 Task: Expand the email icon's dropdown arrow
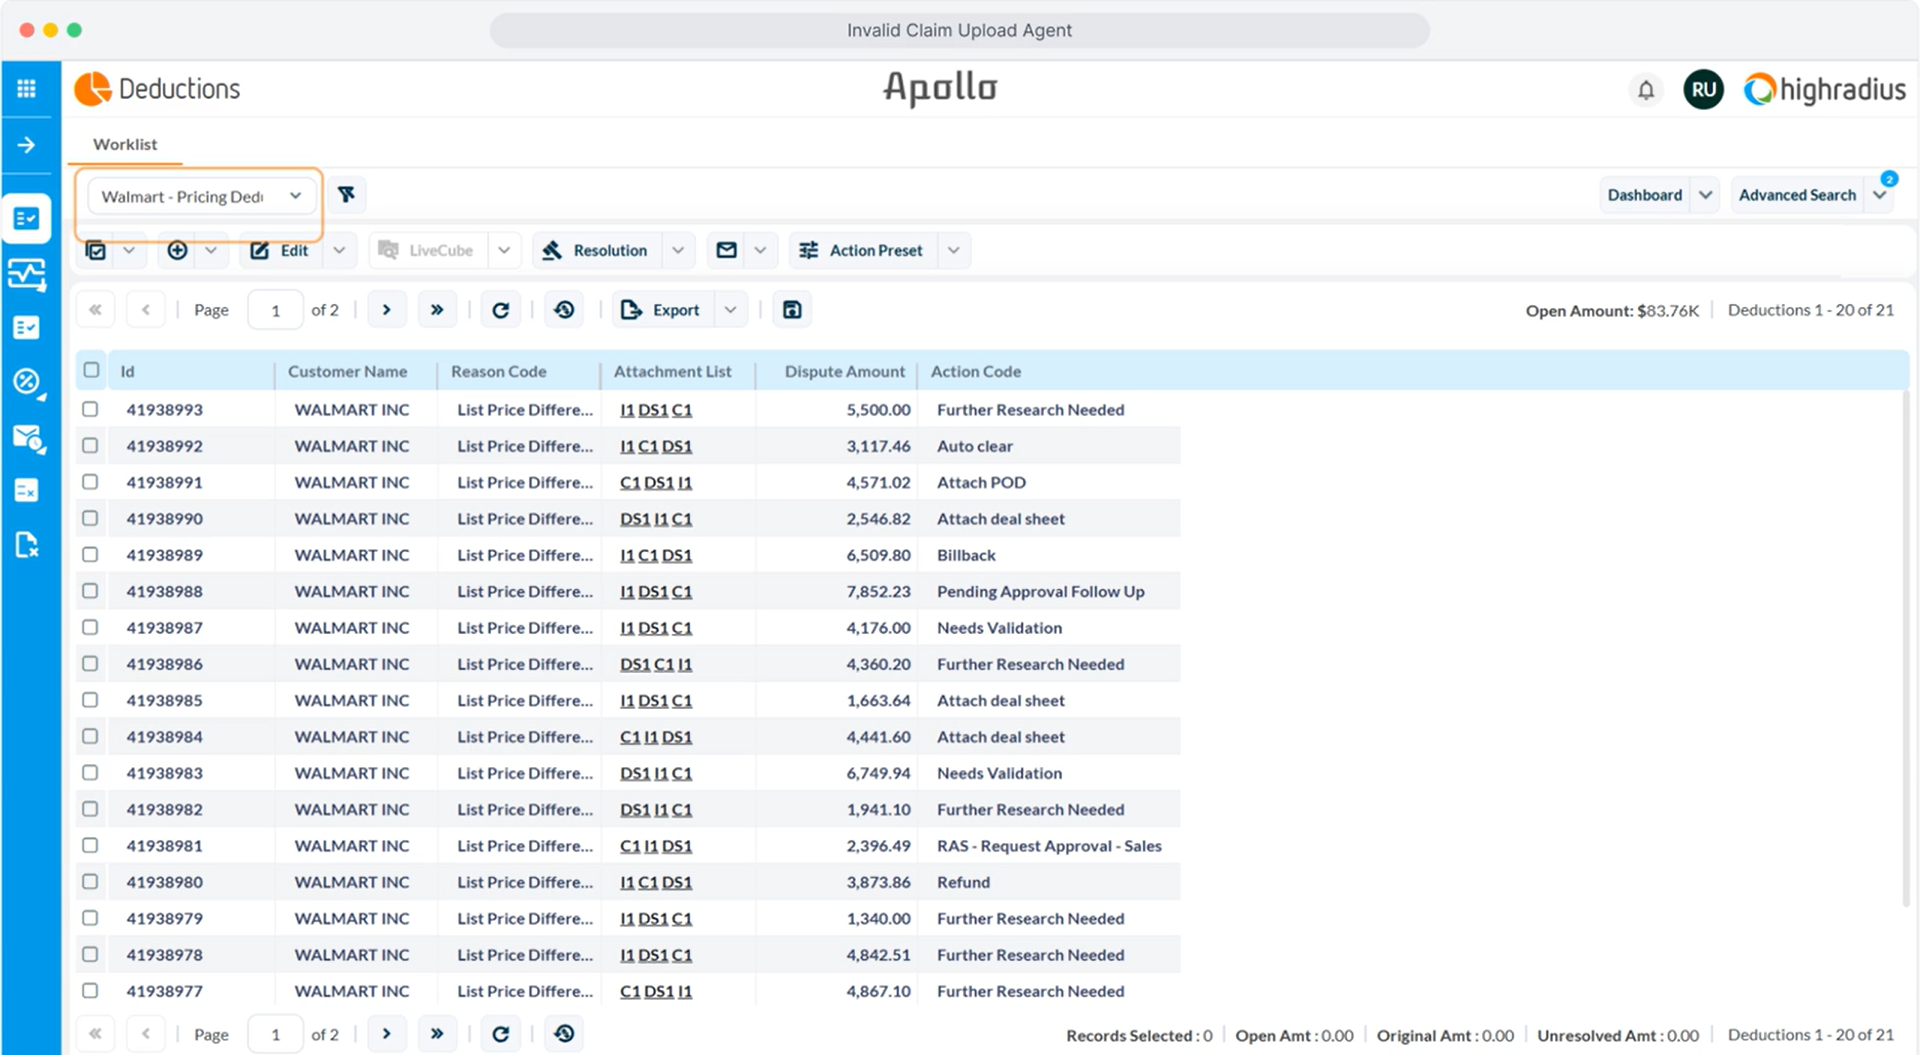click(x=760, y=250)
